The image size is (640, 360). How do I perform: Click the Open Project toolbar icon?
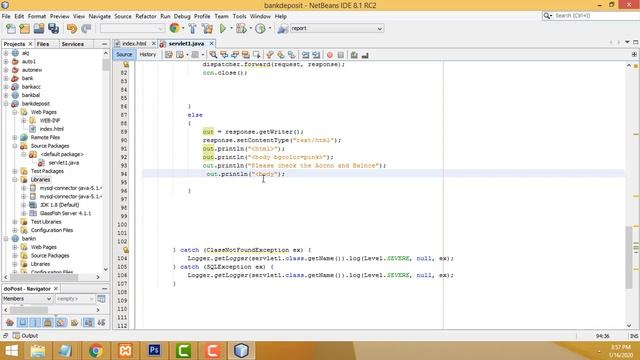(39, 29)
